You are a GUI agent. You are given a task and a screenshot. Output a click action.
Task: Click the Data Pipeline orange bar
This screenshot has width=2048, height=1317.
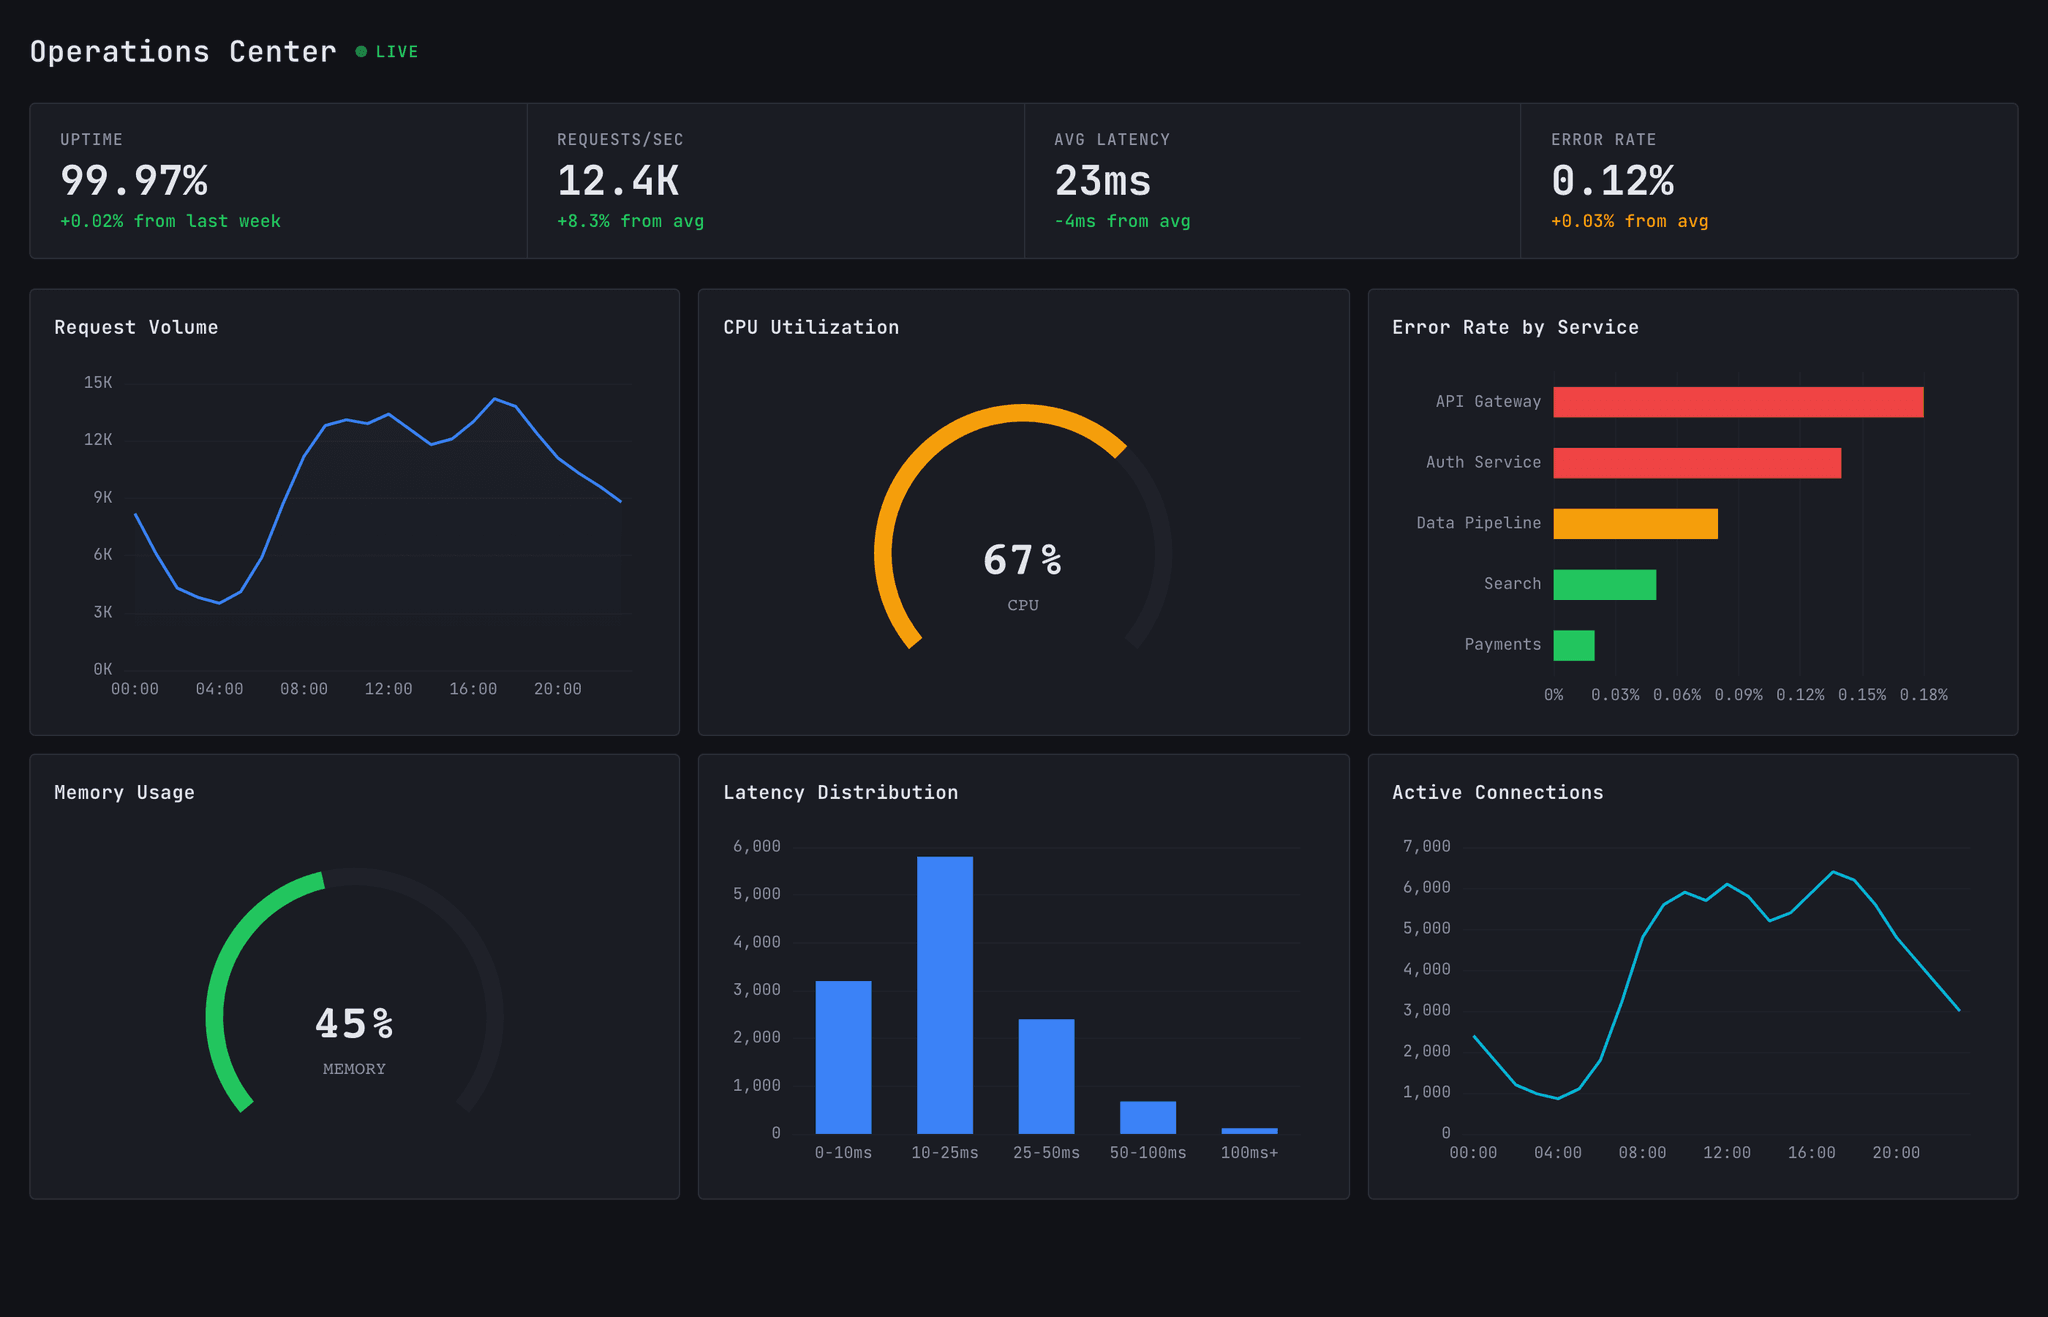coord(1634,523)
